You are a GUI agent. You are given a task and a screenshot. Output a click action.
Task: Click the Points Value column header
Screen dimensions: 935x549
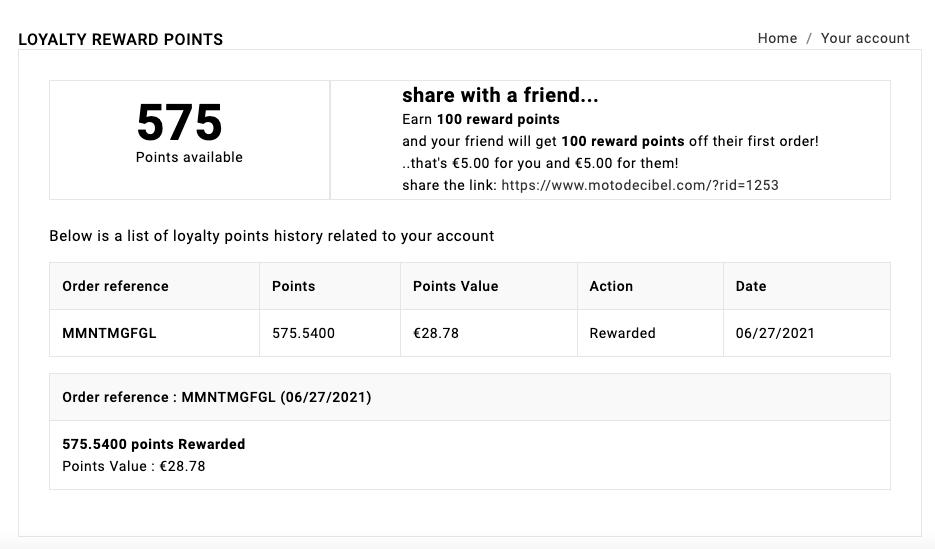[x=455, y=286]
